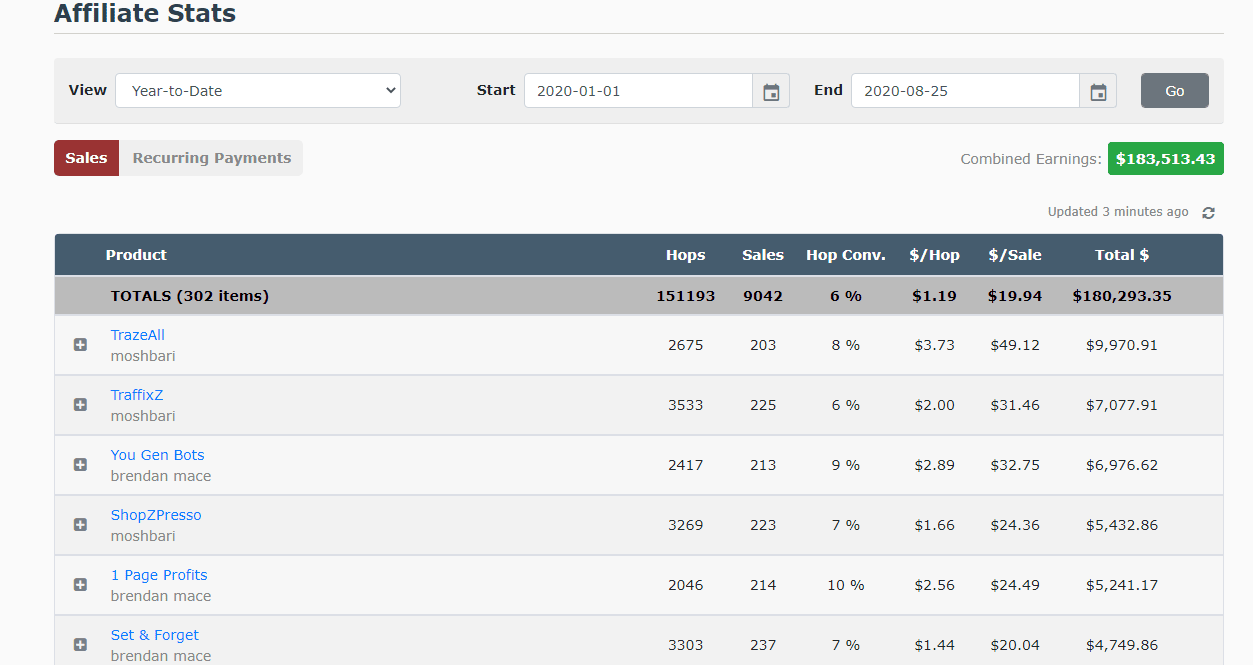Click the green Combined Earnings badge
Image resolution: width=1253 pixels, height=665 pixels.
click(1165, 159)
